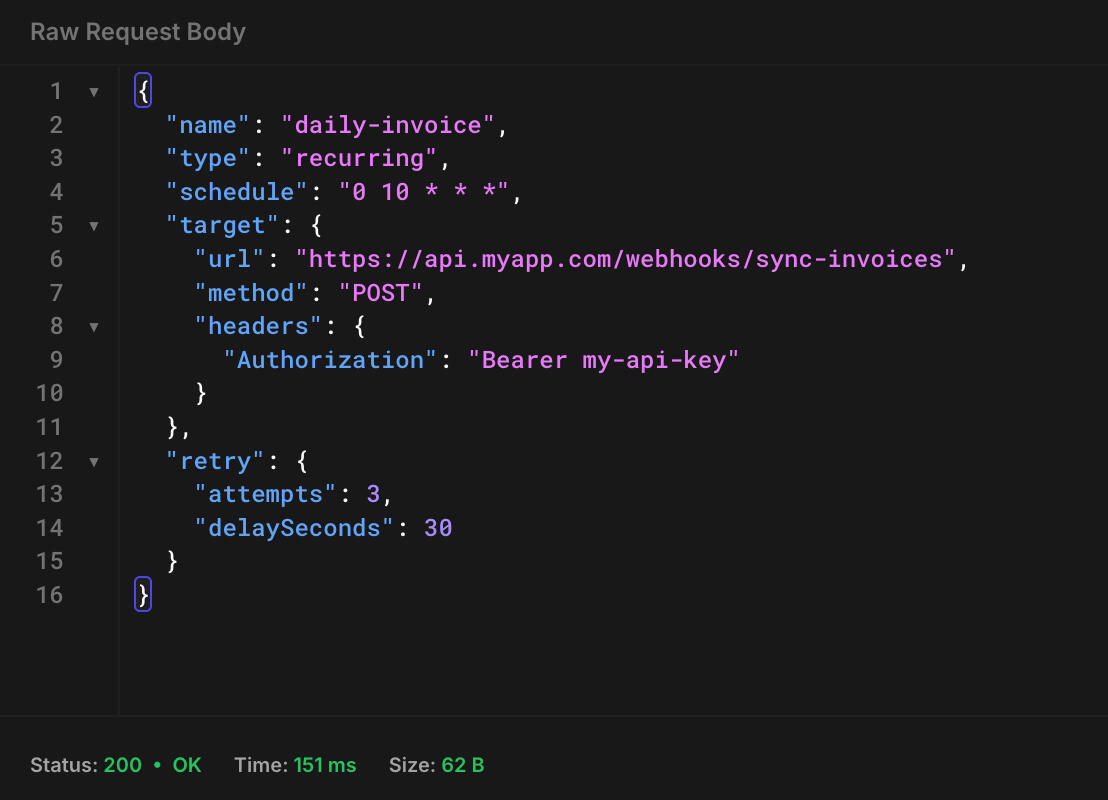Collapse the "target" block fold arrow
The height and width of the screenshot is (800, 1108).
tap(94, 226)
